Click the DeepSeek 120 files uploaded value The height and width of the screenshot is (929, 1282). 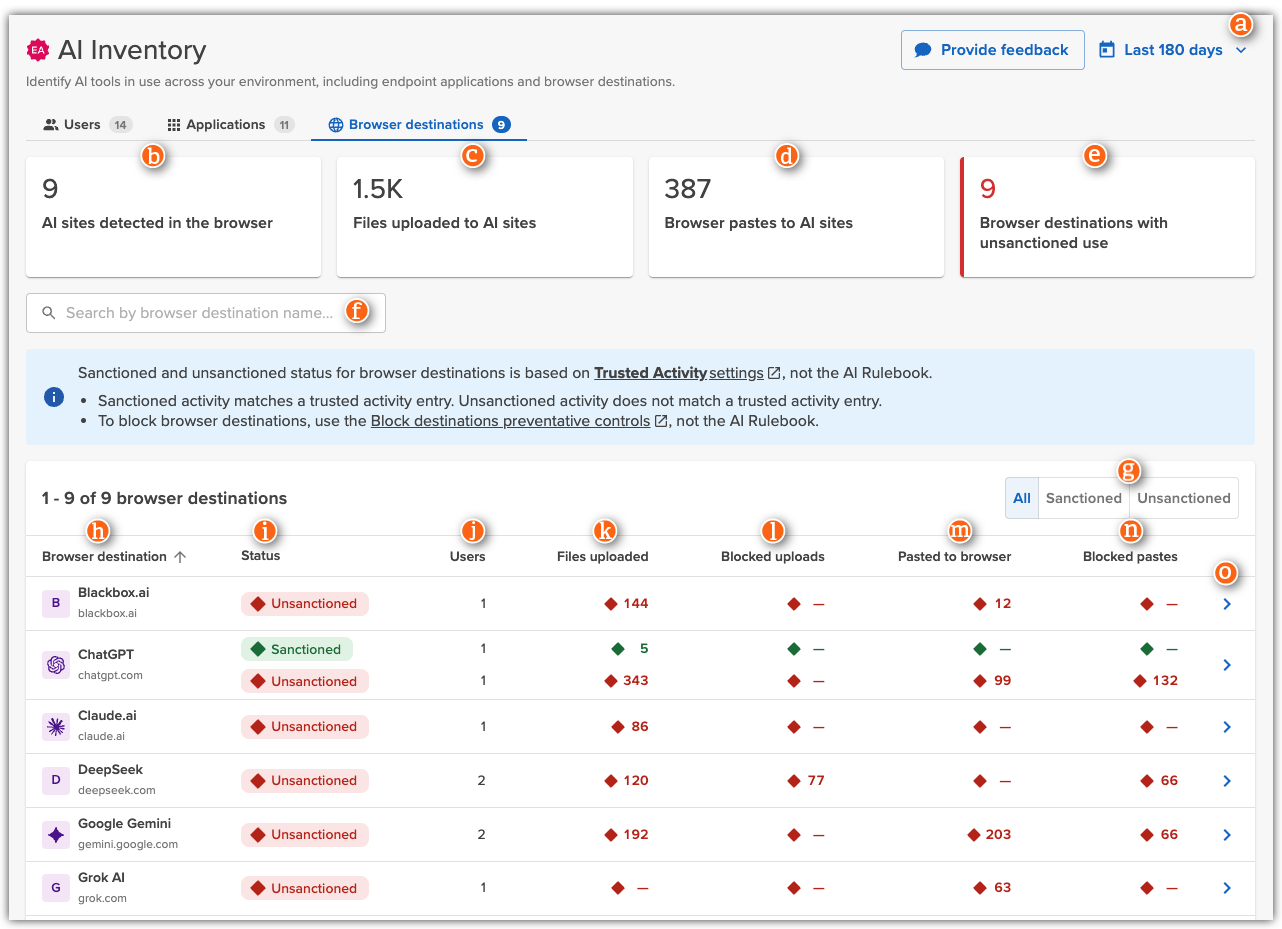636,780
